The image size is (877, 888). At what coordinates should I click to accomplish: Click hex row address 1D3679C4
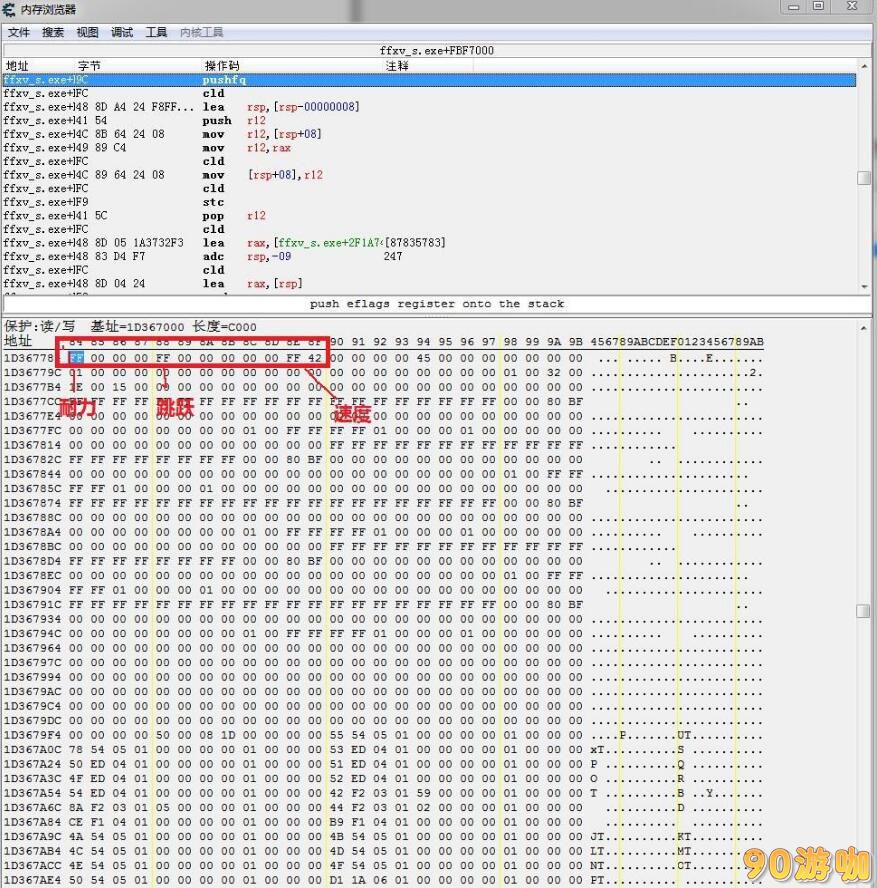coord(32,706)
